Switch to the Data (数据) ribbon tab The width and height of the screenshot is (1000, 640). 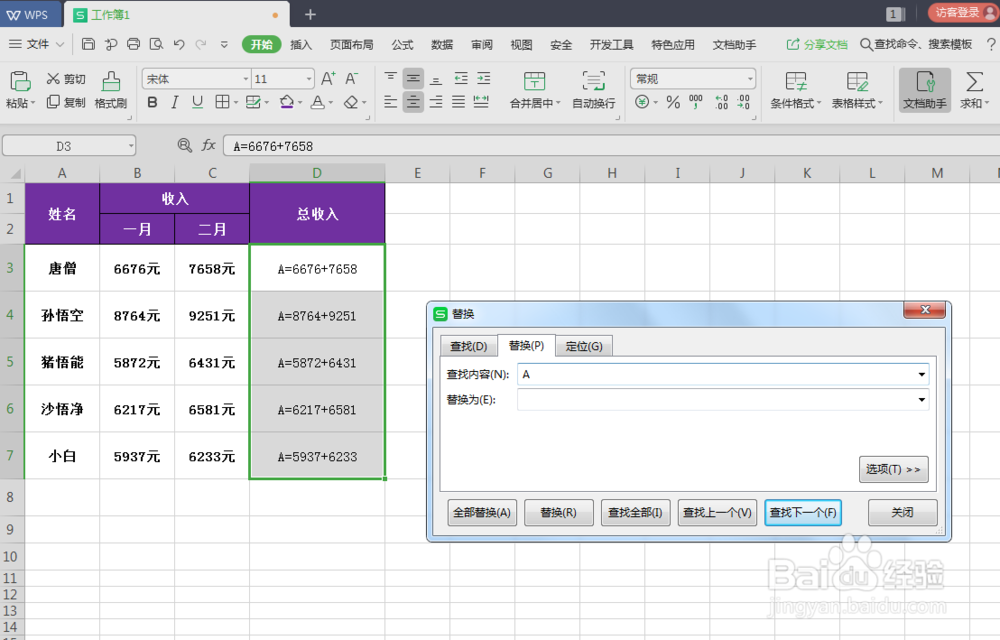[x=441, y=45]
